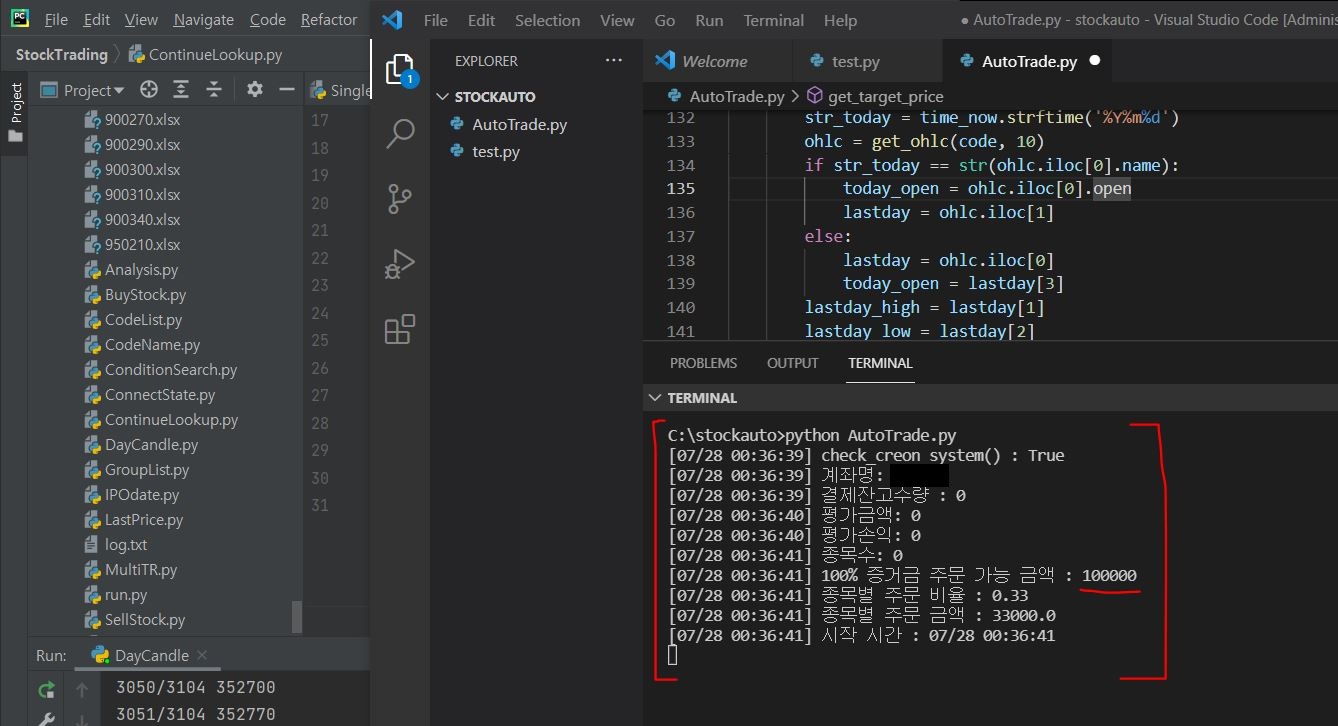
Task: Open VS Code Help menu
Action: 840,20
